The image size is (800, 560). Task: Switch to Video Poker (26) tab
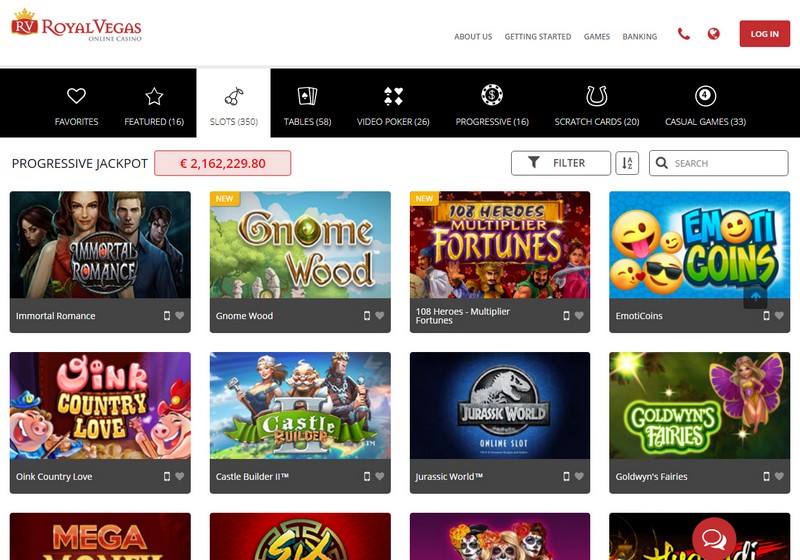tap(393, 106)
